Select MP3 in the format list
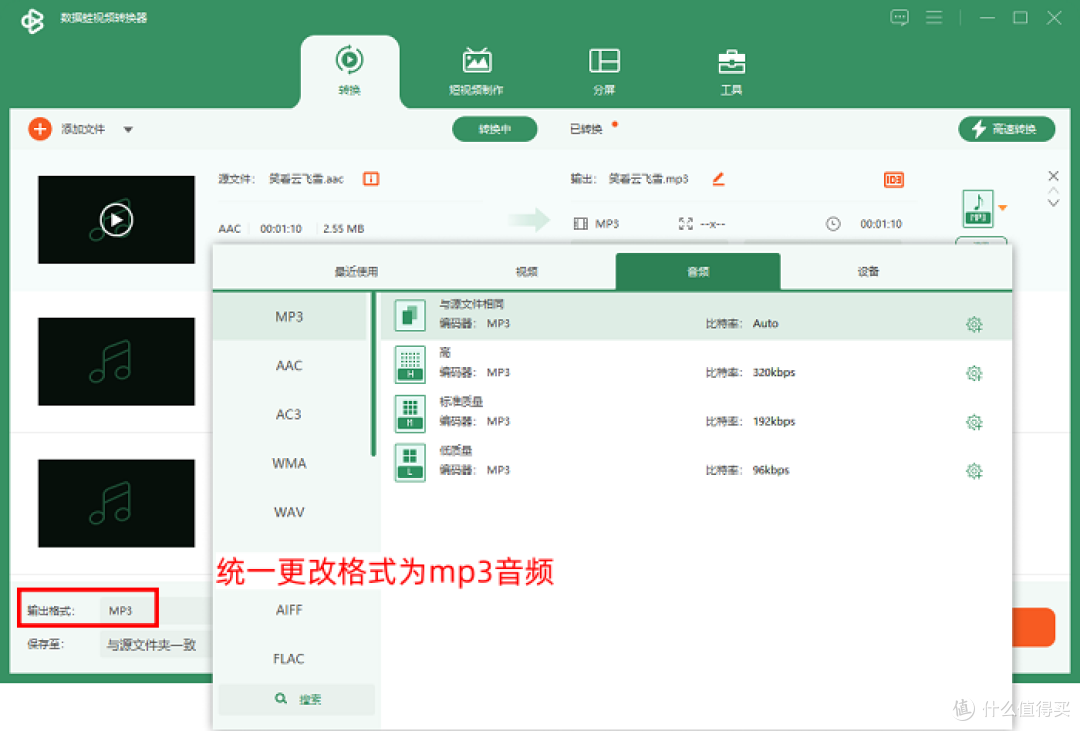Image resolution: width=1080 pixels, height=731 pixels. (289, 316)
